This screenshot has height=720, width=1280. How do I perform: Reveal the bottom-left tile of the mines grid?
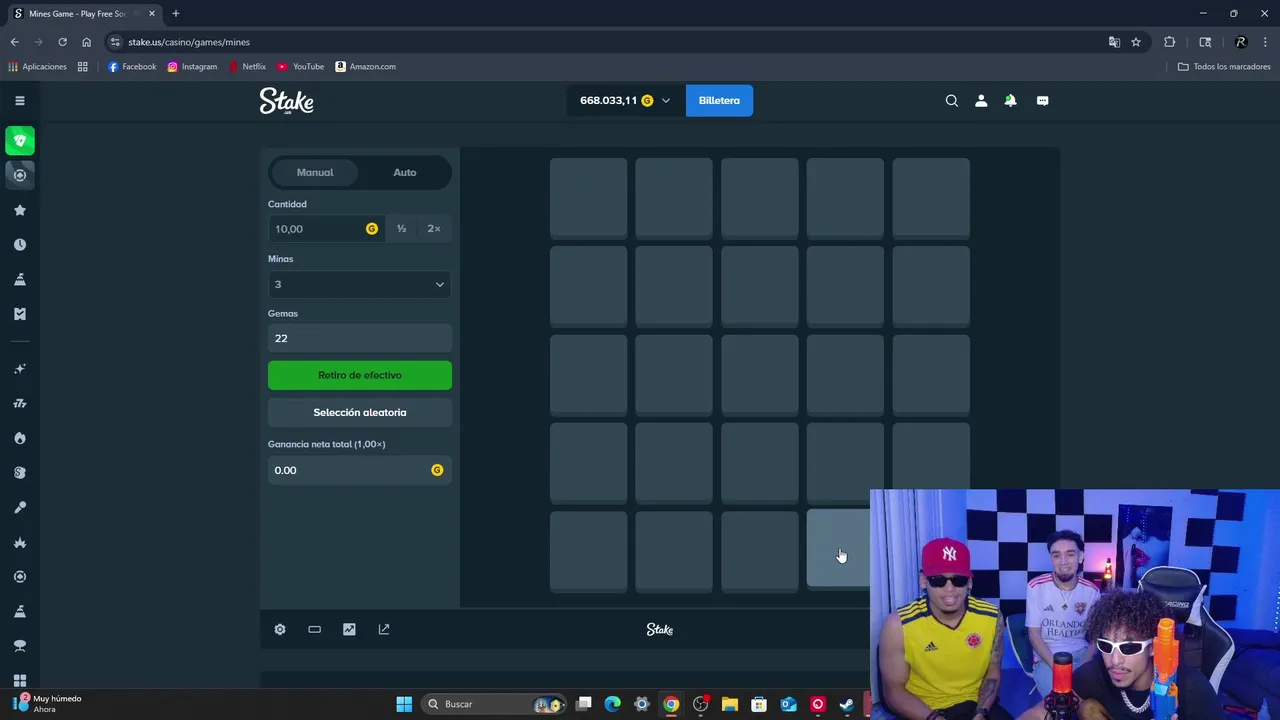(589, 551)
